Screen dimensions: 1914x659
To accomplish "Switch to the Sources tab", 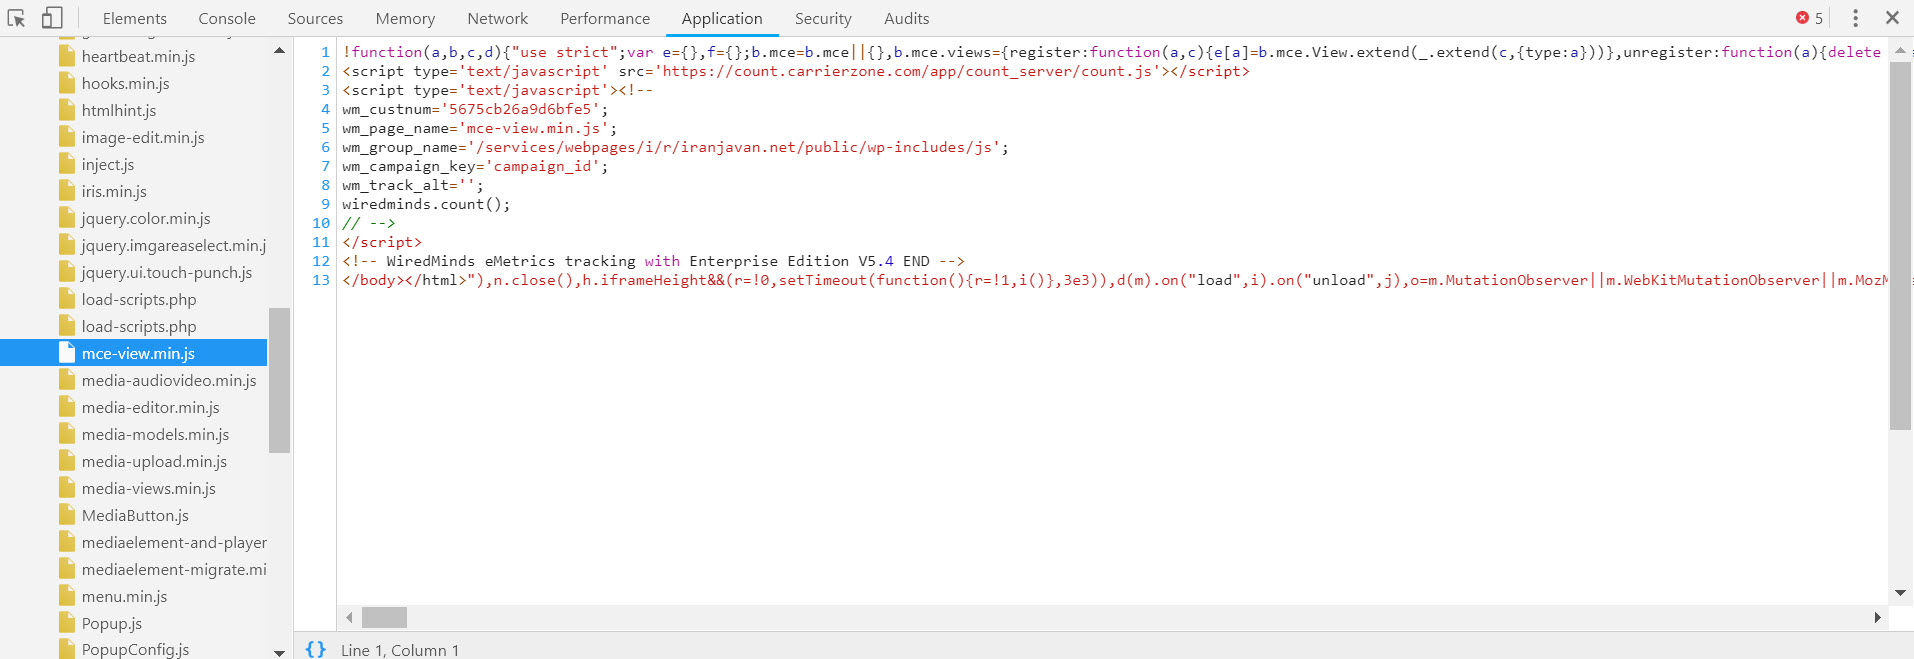I will click(x=315, y=18).
